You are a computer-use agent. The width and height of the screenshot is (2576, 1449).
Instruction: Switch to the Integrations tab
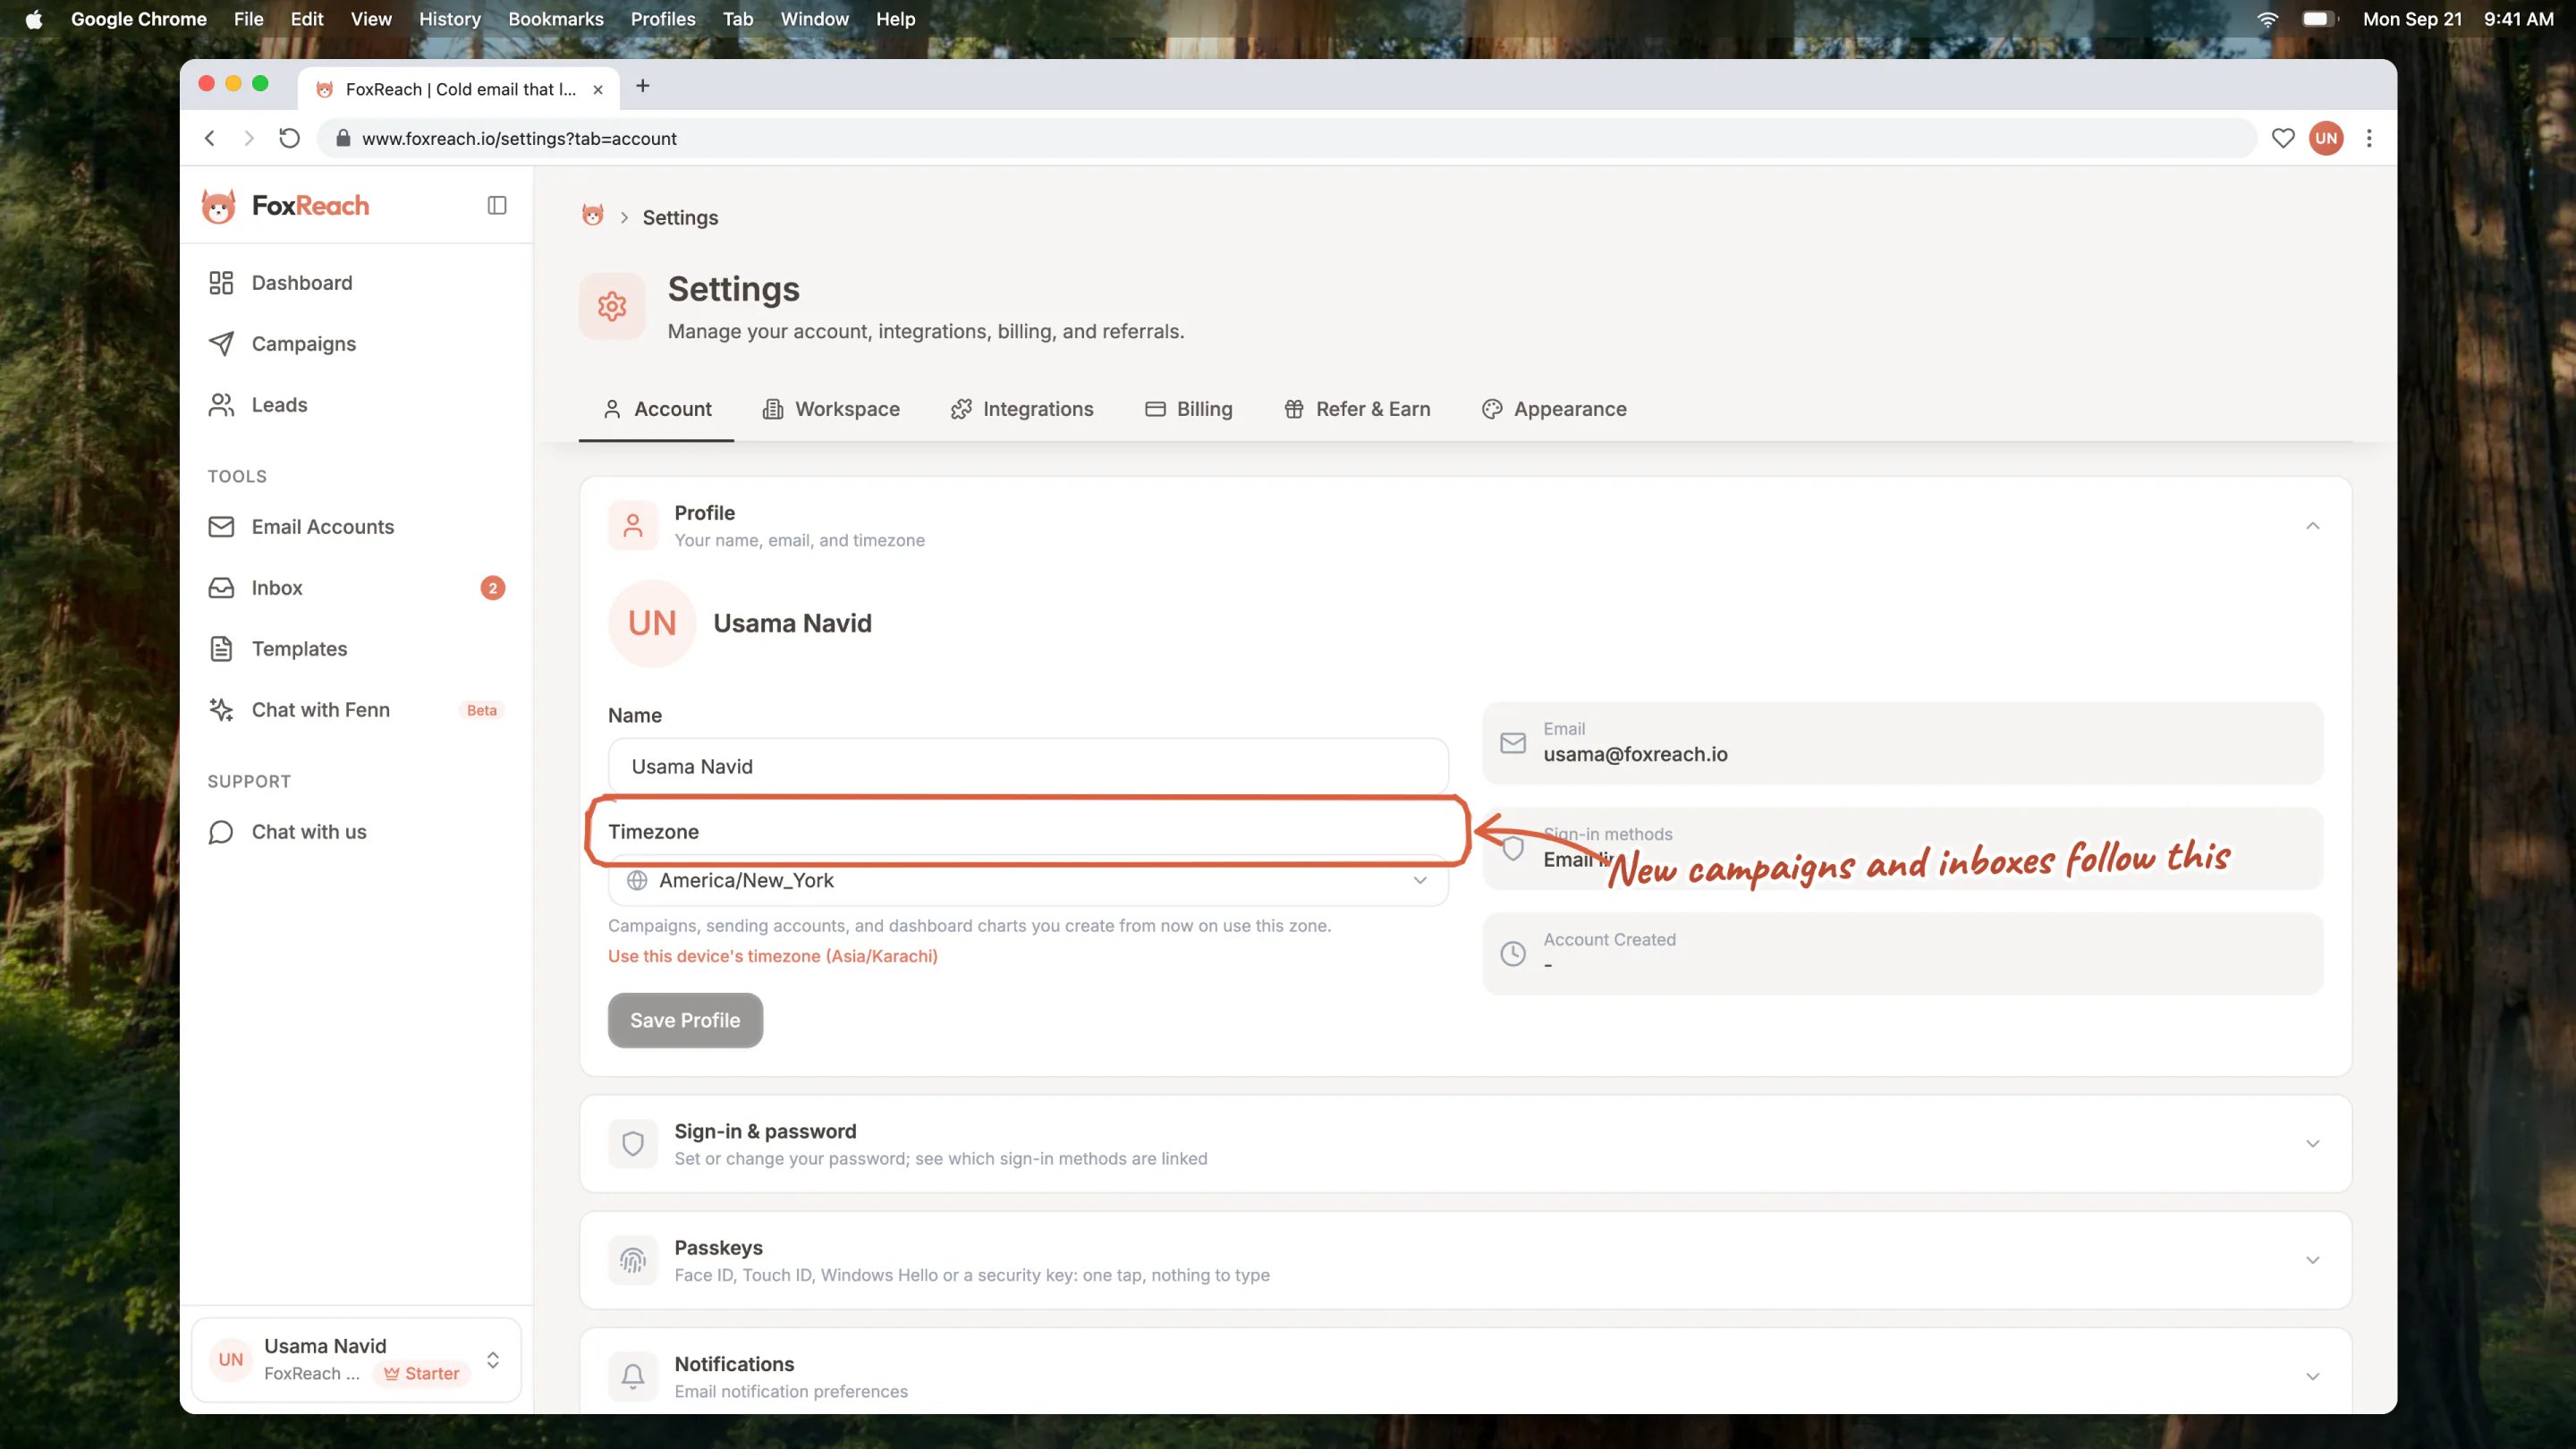1022,409
